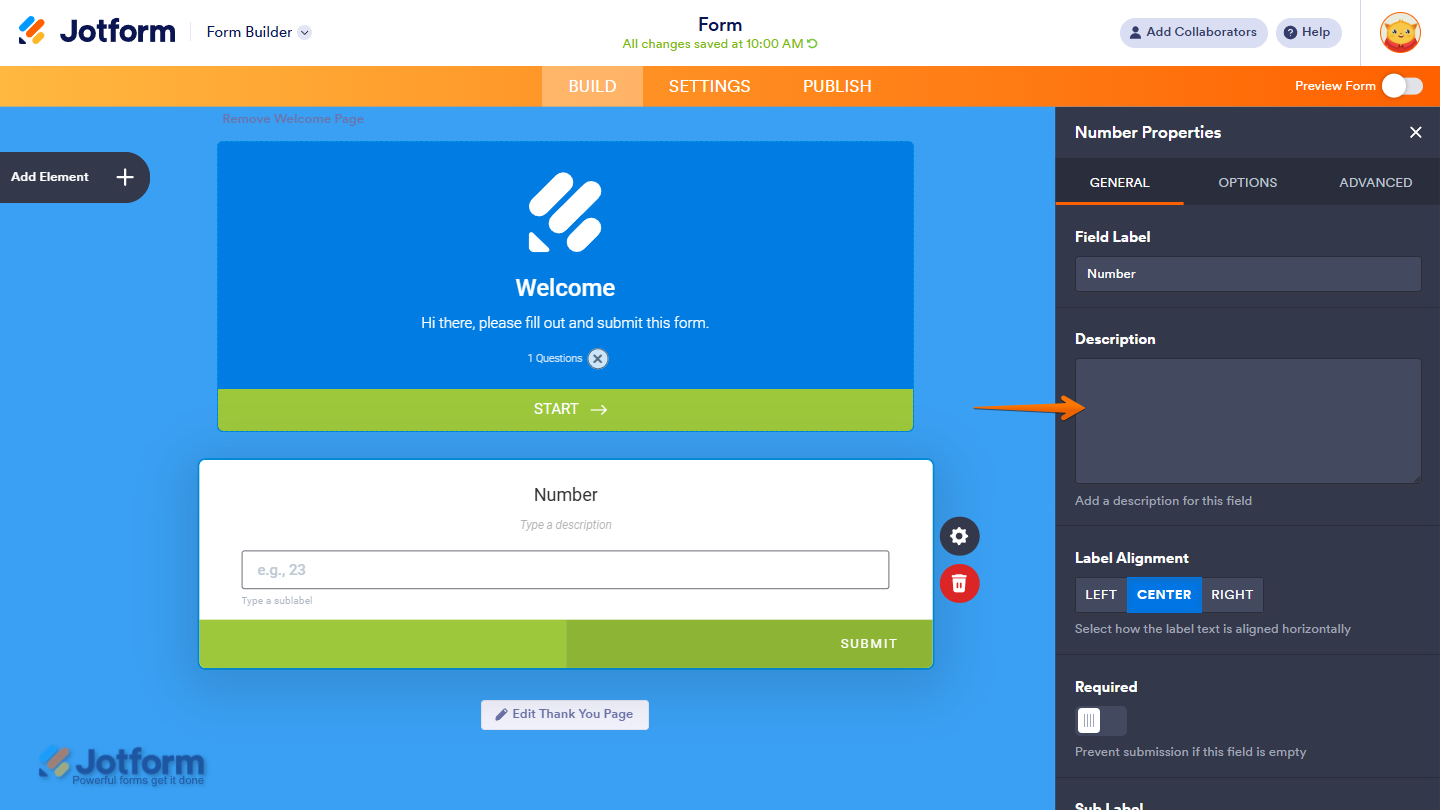This screenshot has width=1440, height=810.
Task: Click the Add Element plus icon
Action: click(125, 177)
